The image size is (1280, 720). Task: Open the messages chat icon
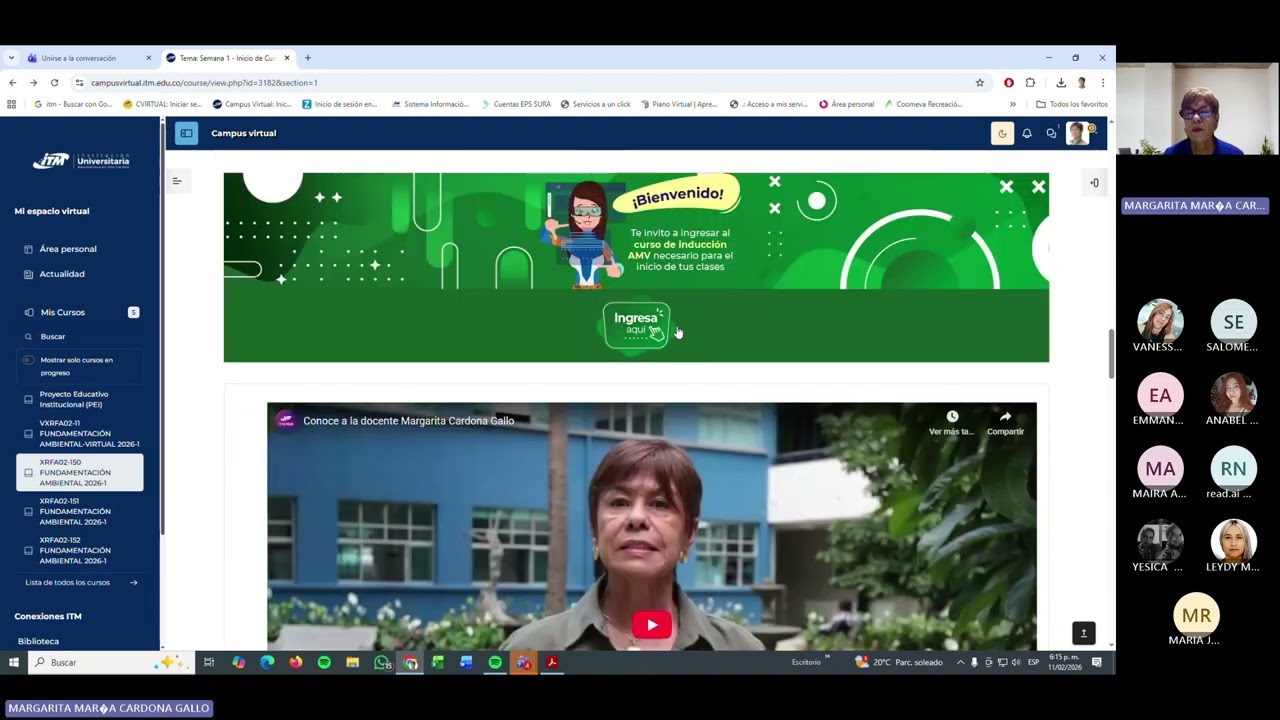click(x=1051, y=133)
